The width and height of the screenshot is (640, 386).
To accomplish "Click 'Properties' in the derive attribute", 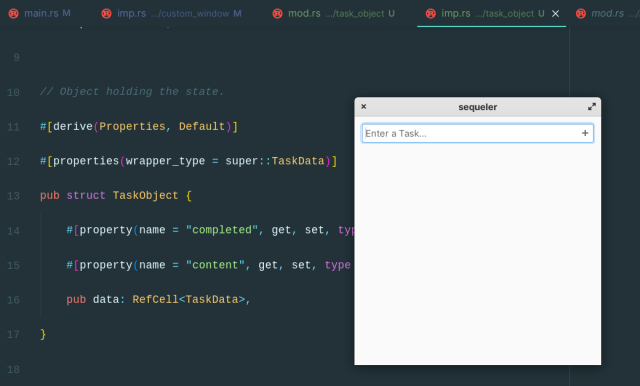I will pos(132,126).
